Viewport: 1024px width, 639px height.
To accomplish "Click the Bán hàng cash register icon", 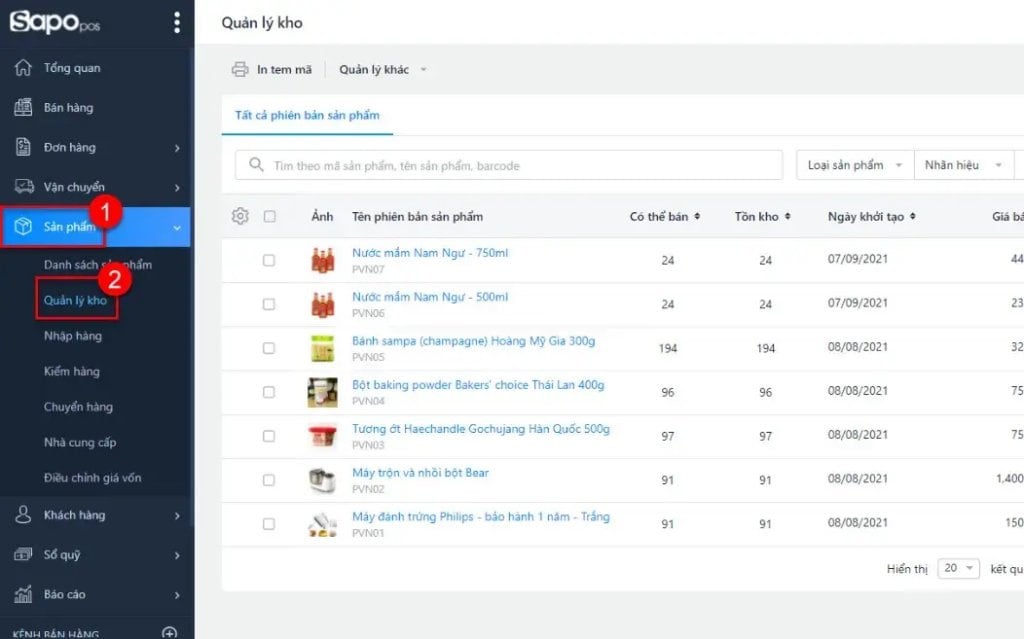I will [24, 108].
